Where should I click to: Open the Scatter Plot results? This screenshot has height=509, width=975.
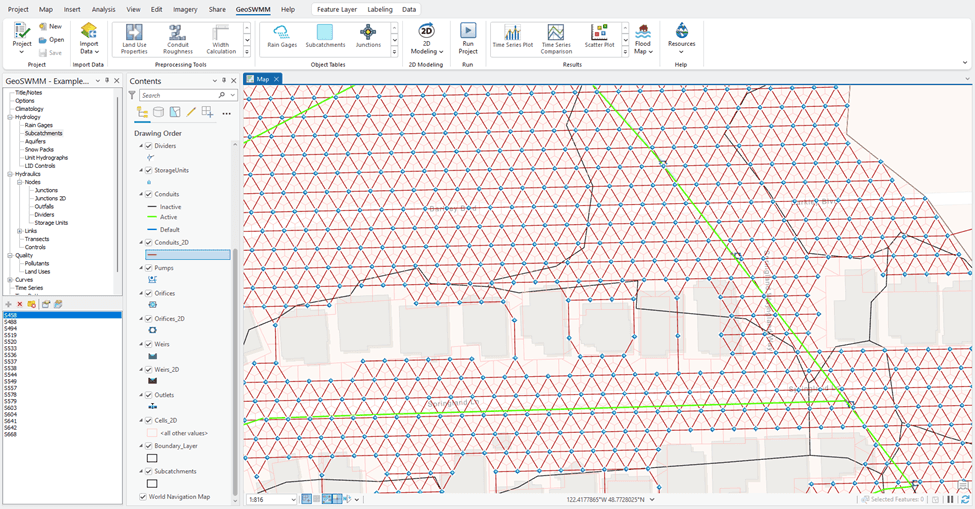tap(599, 38)
